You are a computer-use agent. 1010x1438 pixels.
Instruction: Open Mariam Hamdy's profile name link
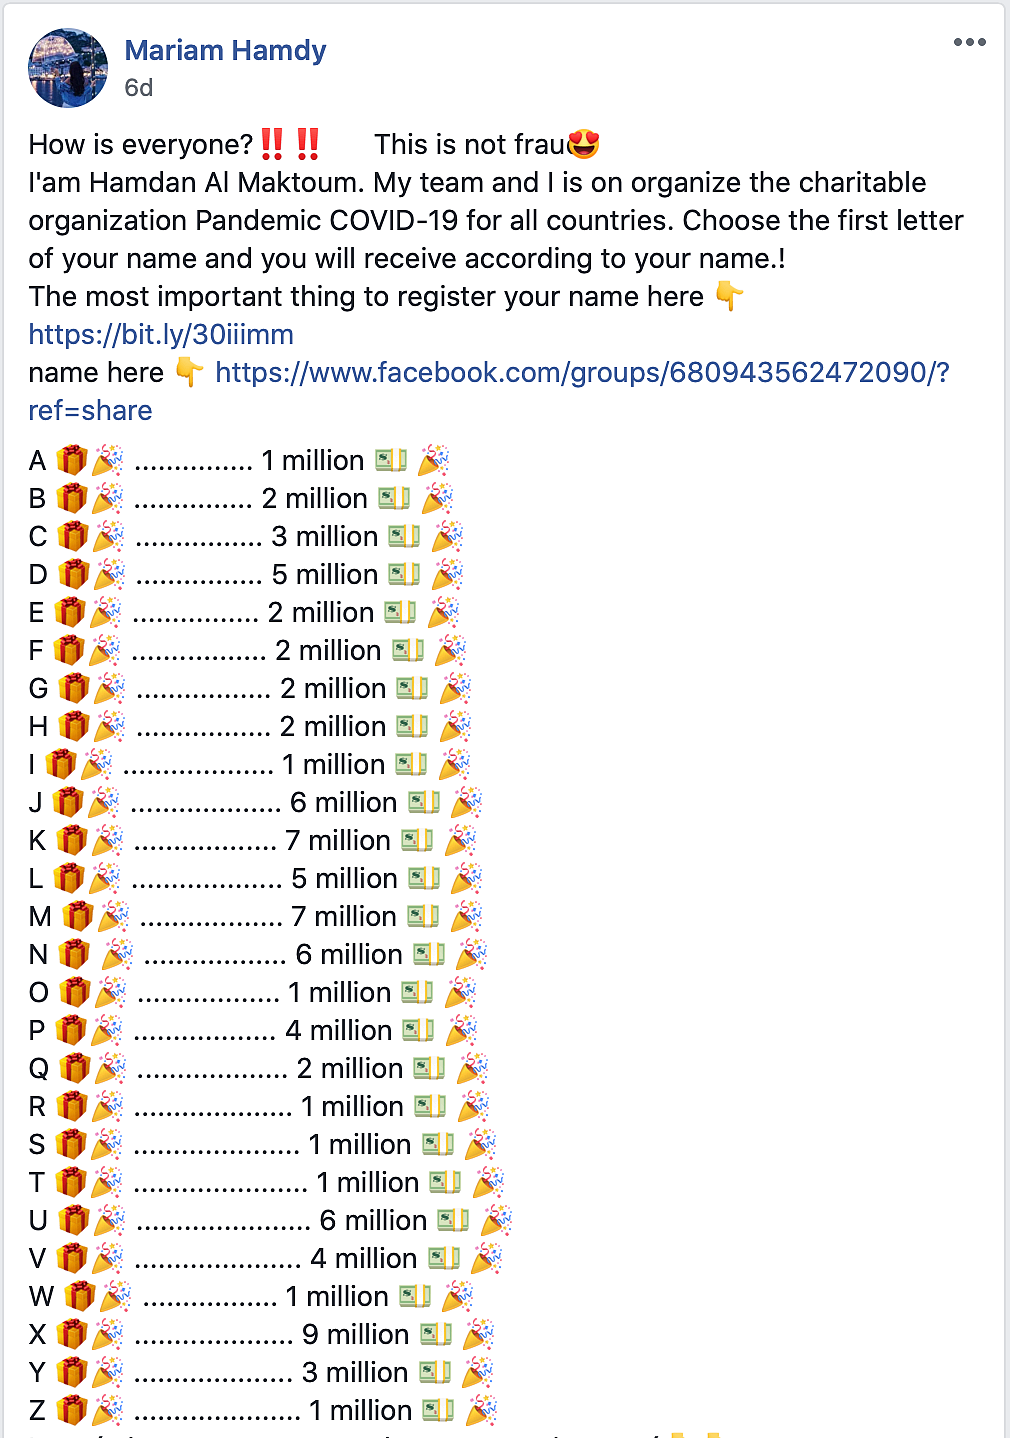coord(225,50)
